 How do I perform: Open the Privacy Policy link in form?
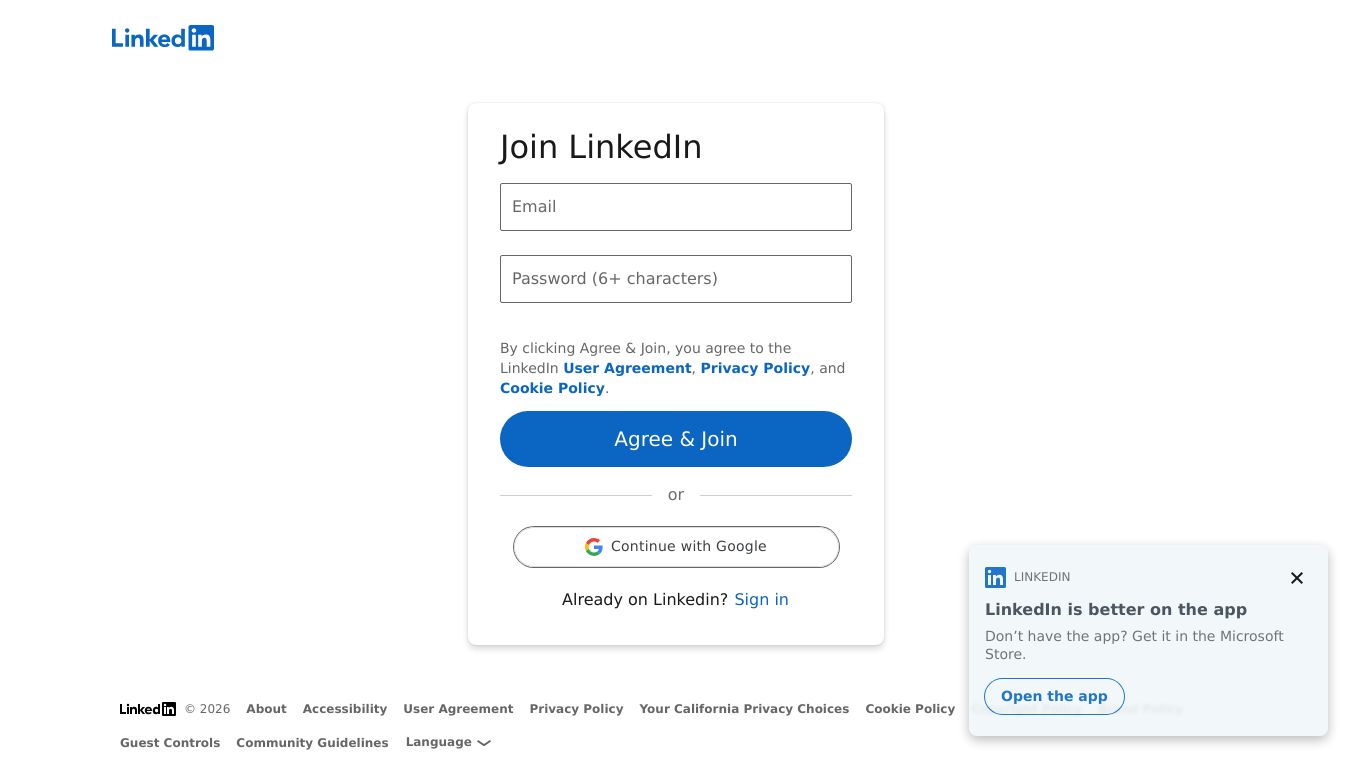point(755,368)
